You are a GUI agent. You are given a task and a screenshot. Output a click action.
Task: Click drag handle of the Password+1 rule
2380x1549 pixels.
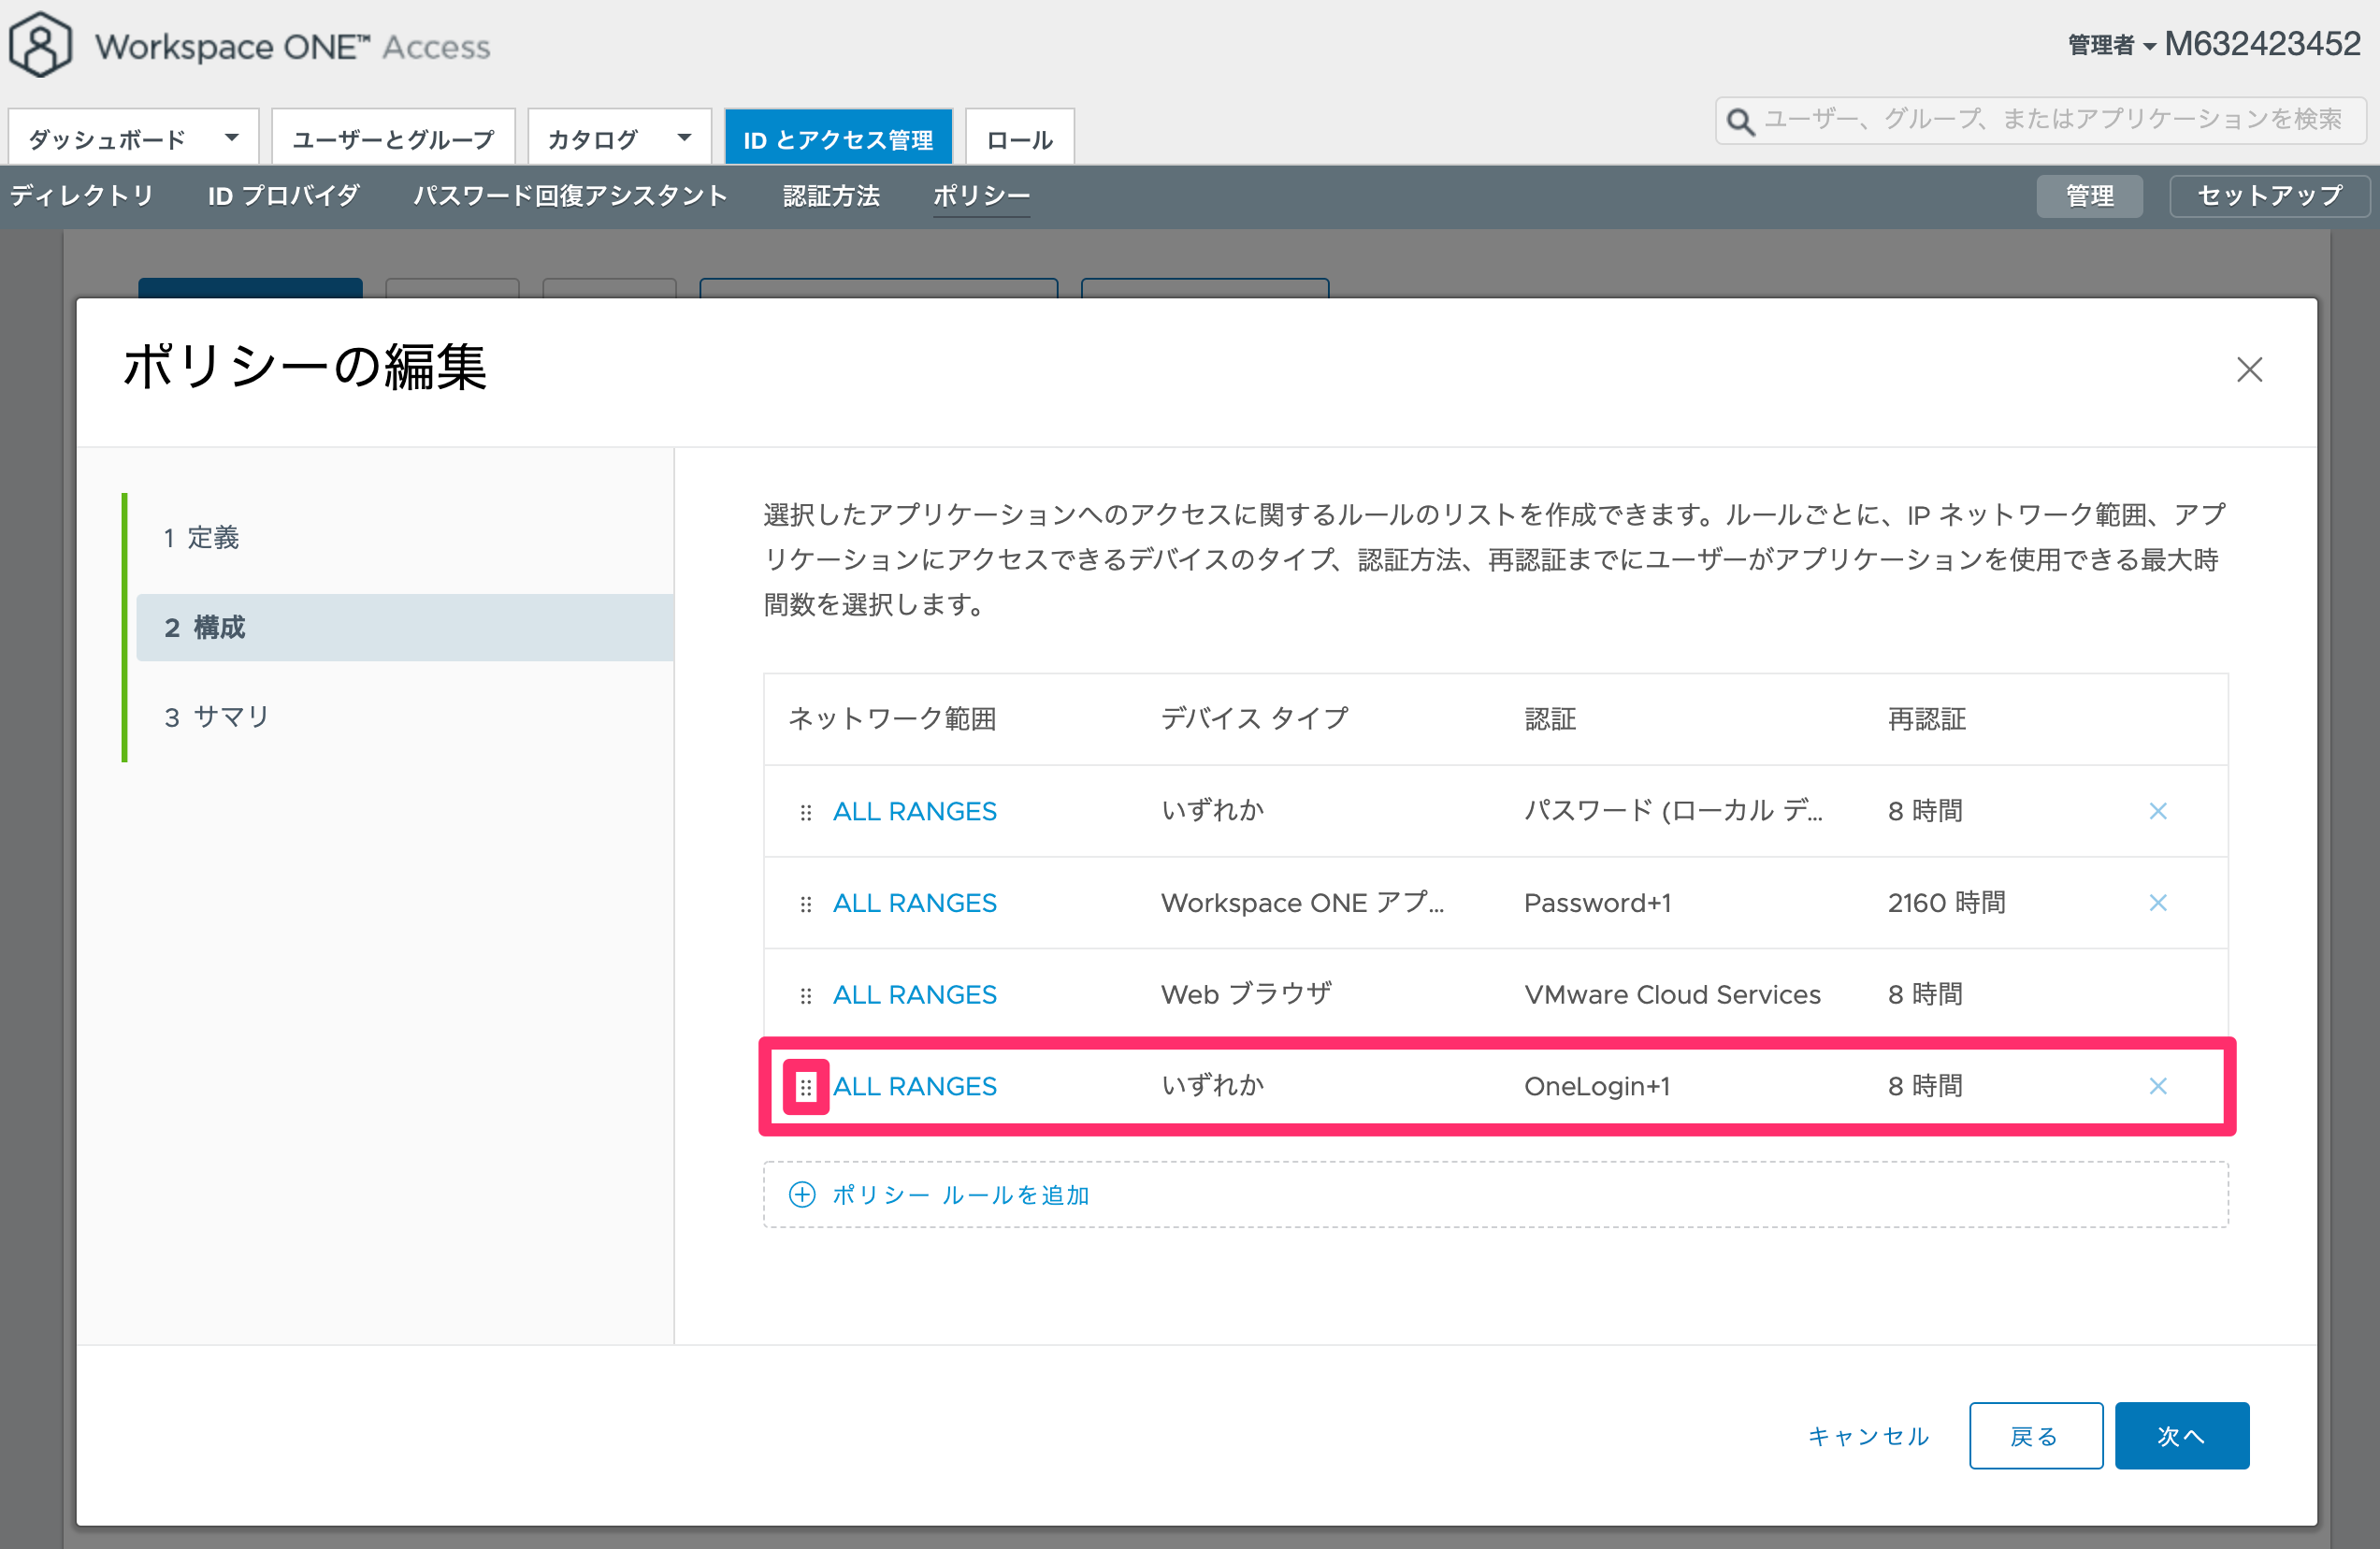pos(806,904)
